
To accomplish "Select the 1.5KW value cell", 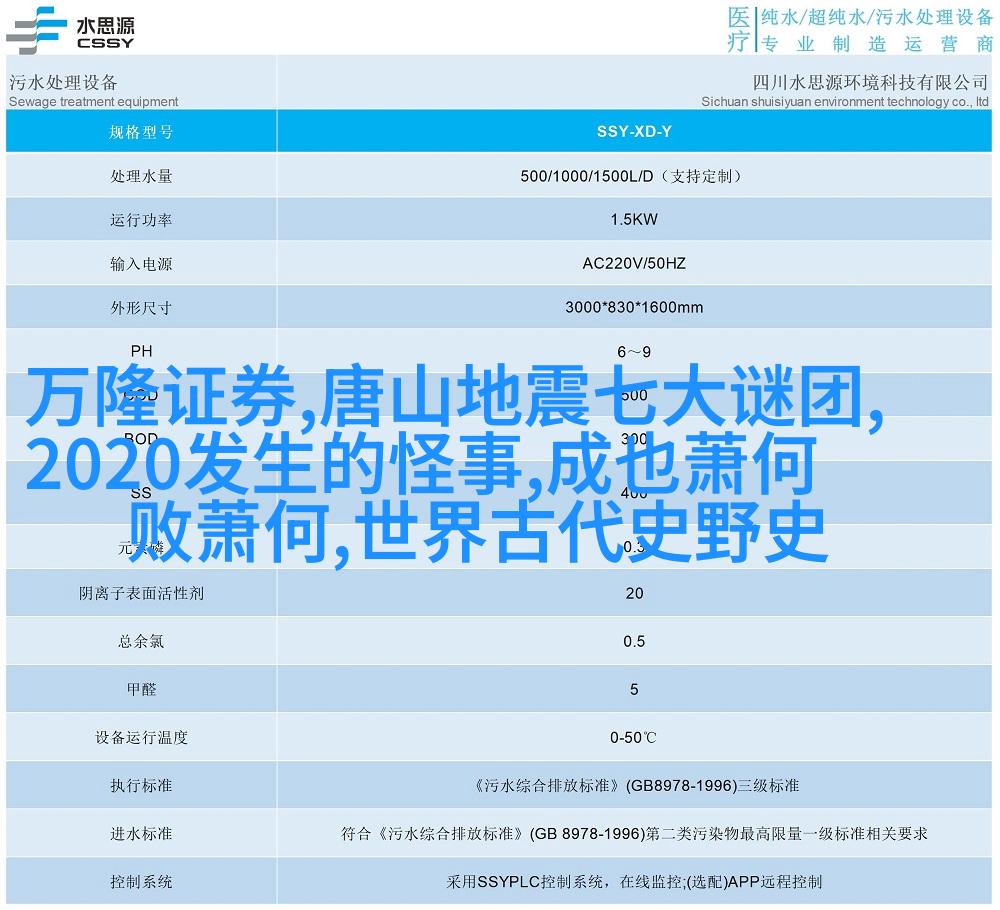I will coord(635,219).
